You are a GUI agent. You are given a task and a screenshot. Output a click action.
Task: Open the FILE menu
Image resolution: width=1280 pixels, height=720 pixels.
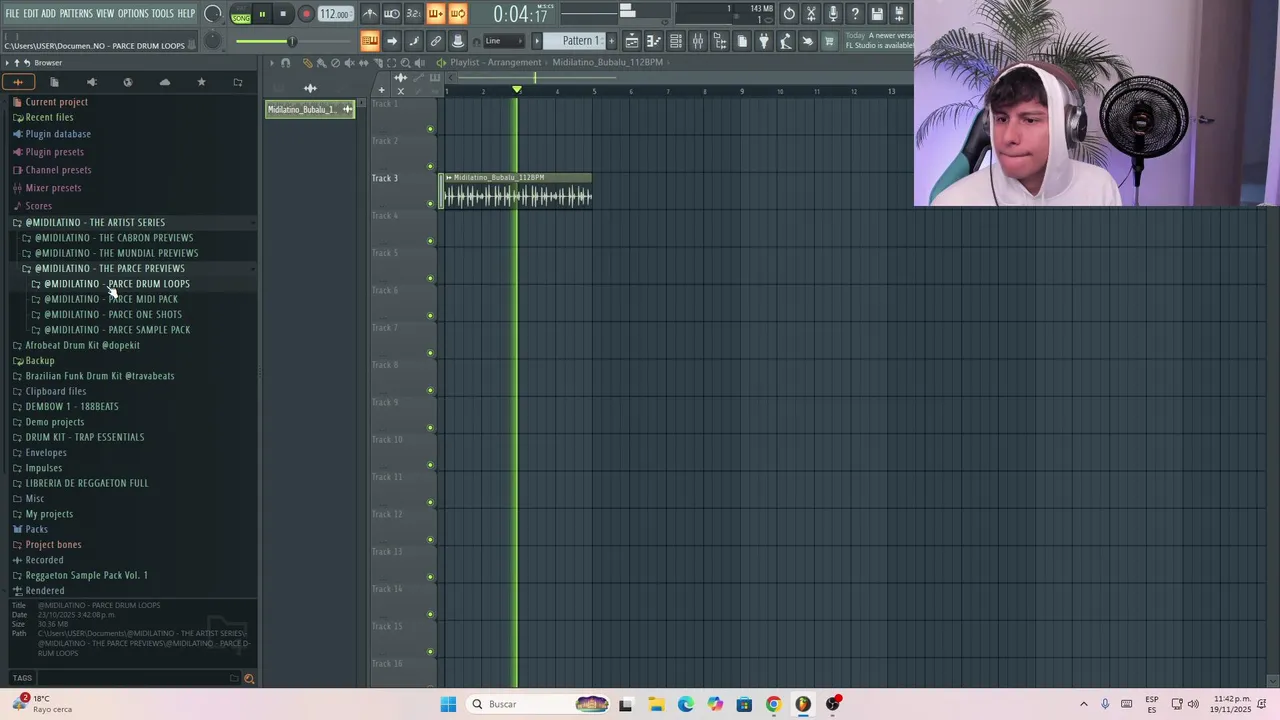coord(13,13)
